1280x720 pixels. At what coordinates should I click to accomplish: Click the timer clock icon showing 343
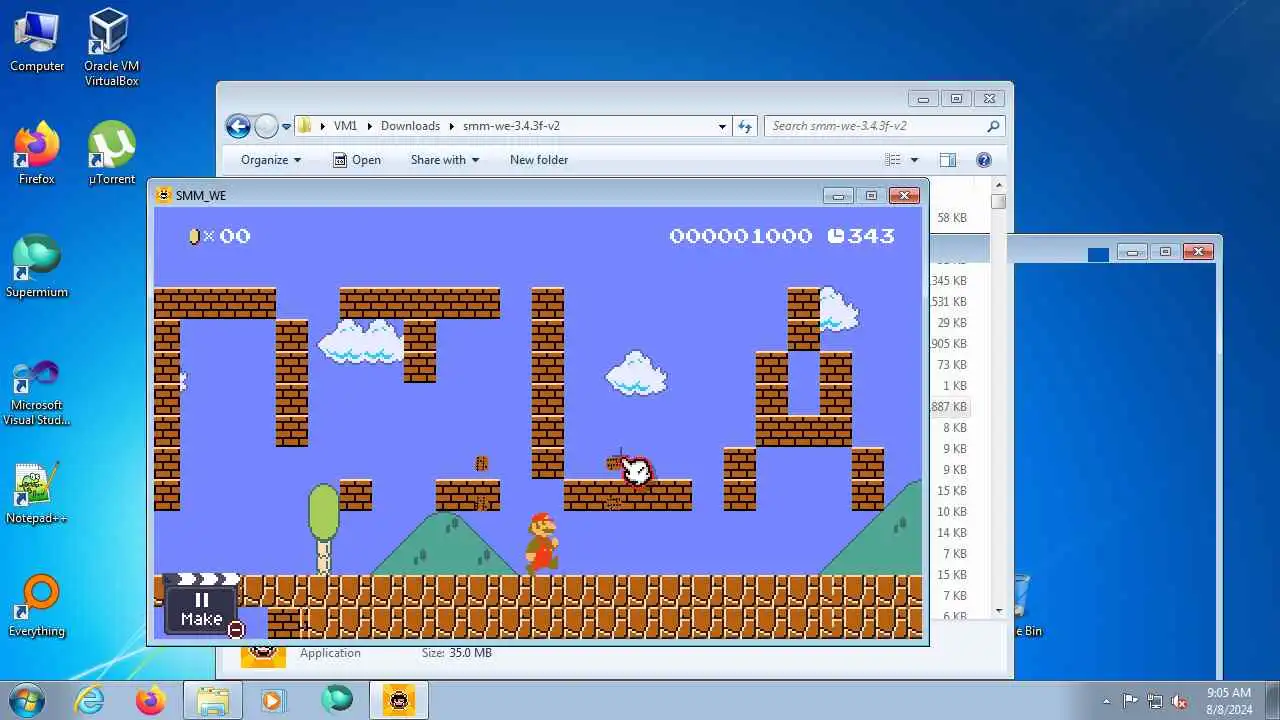(836, 236)
